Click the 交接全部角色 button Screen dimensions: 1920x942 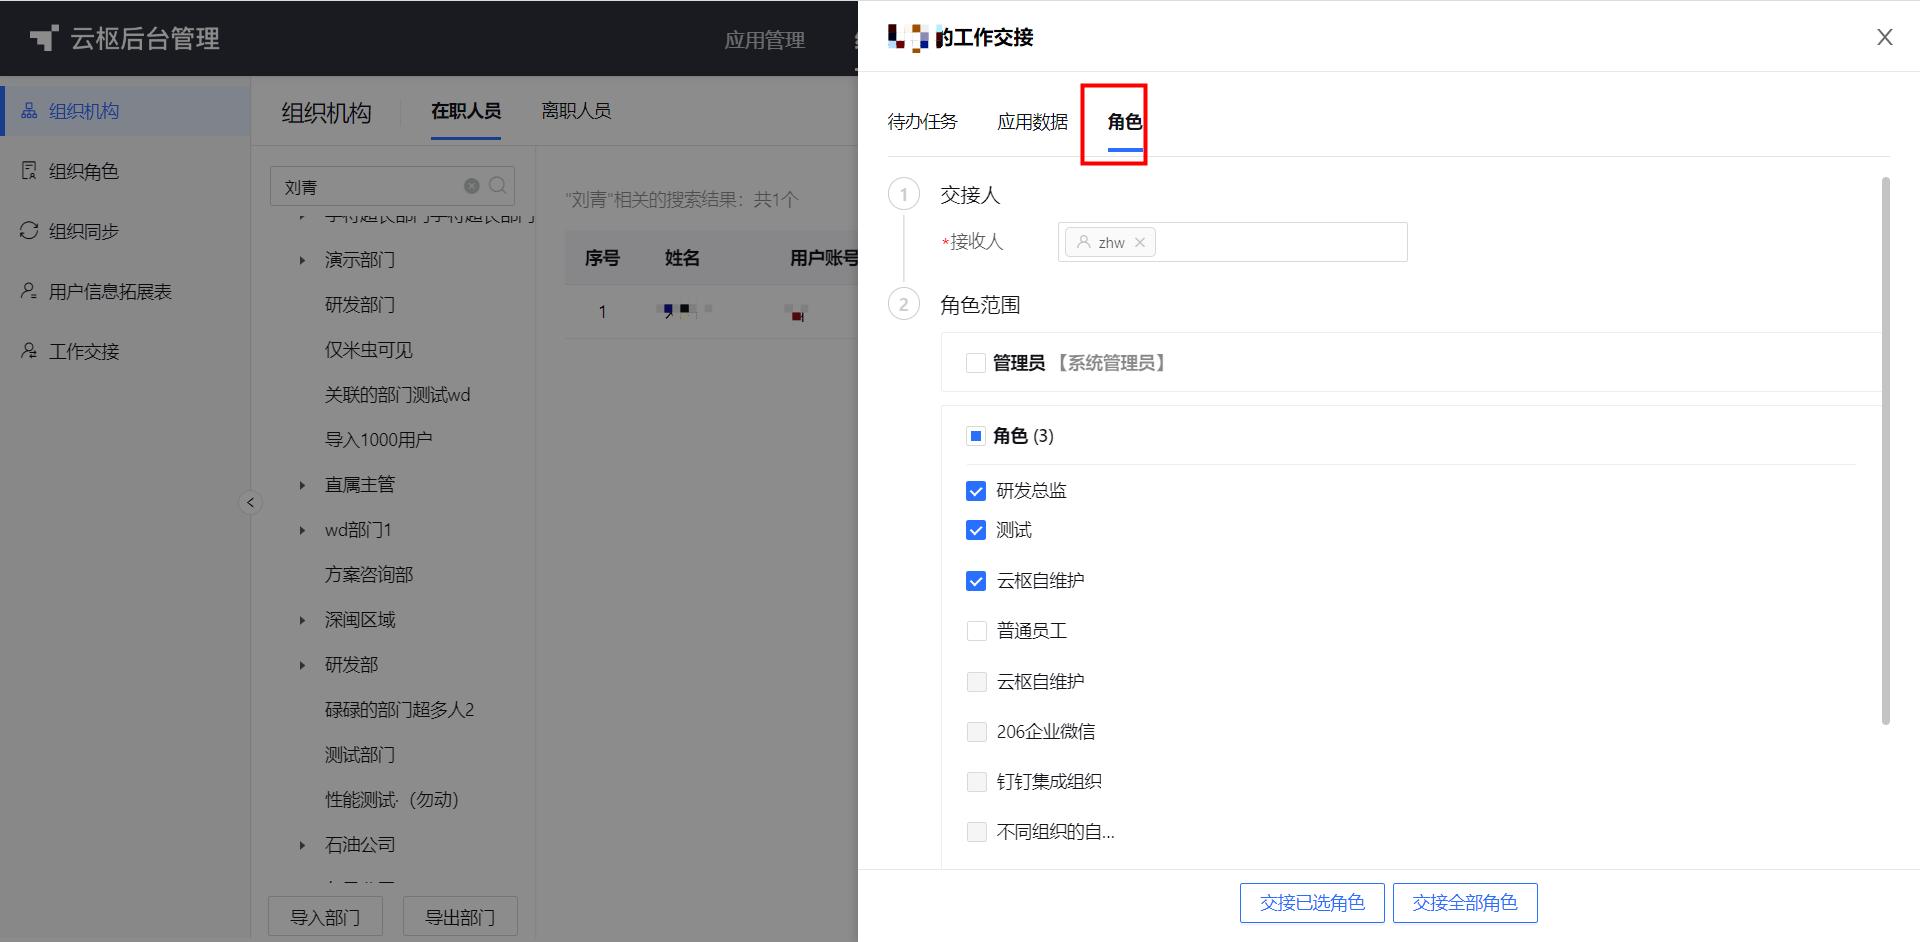1465,903
